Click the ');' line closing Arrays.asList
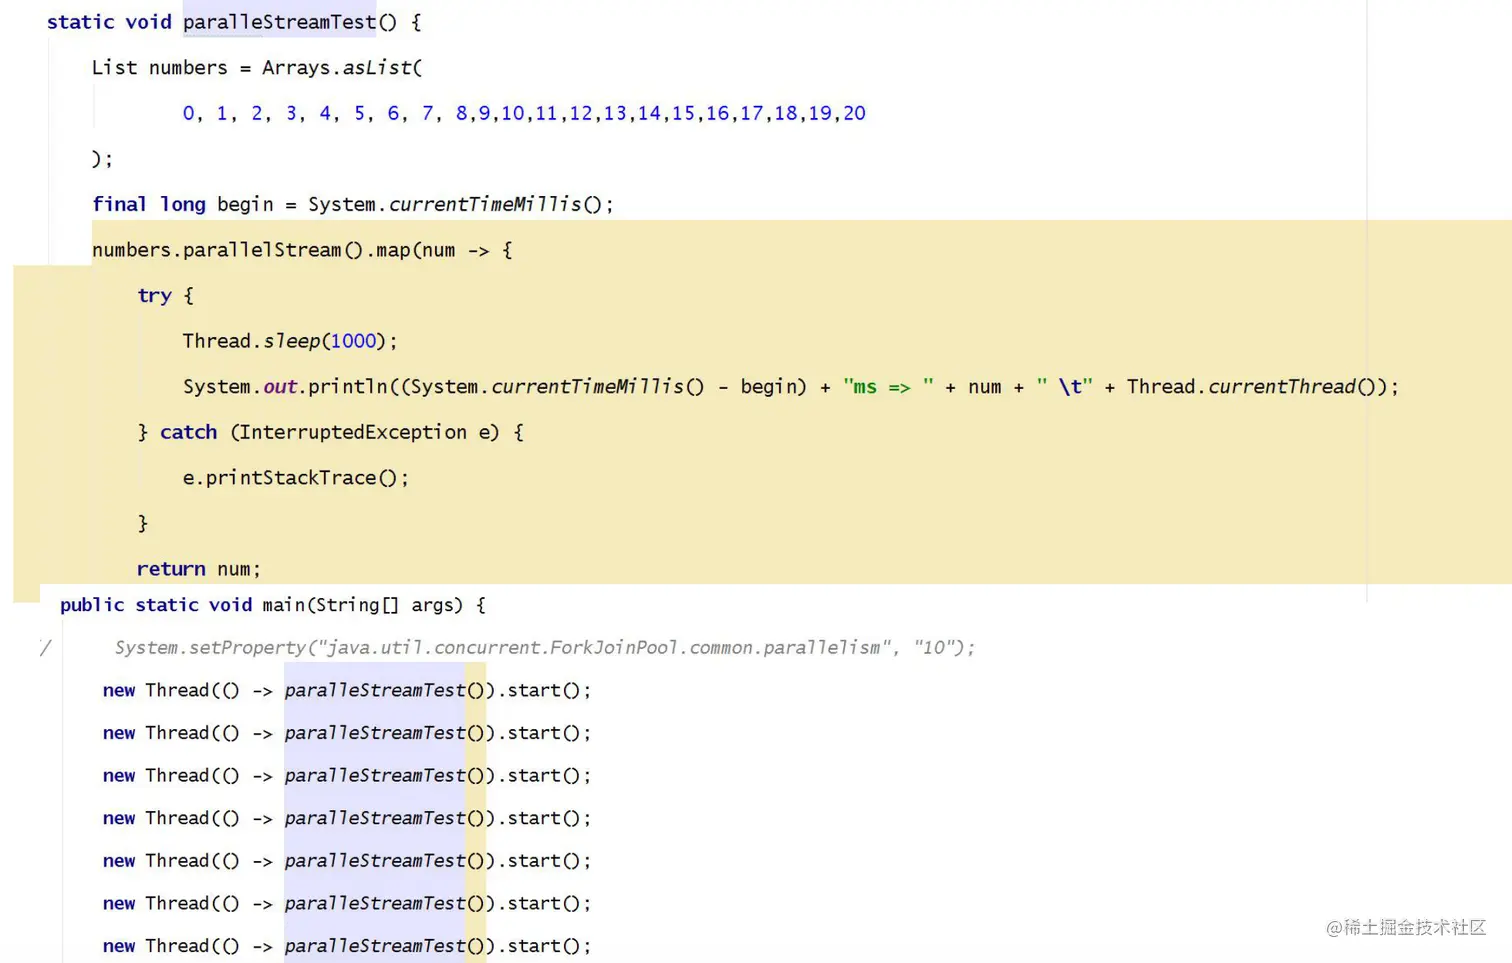This screenshot has height=963, width=1512. click(103, 159)
